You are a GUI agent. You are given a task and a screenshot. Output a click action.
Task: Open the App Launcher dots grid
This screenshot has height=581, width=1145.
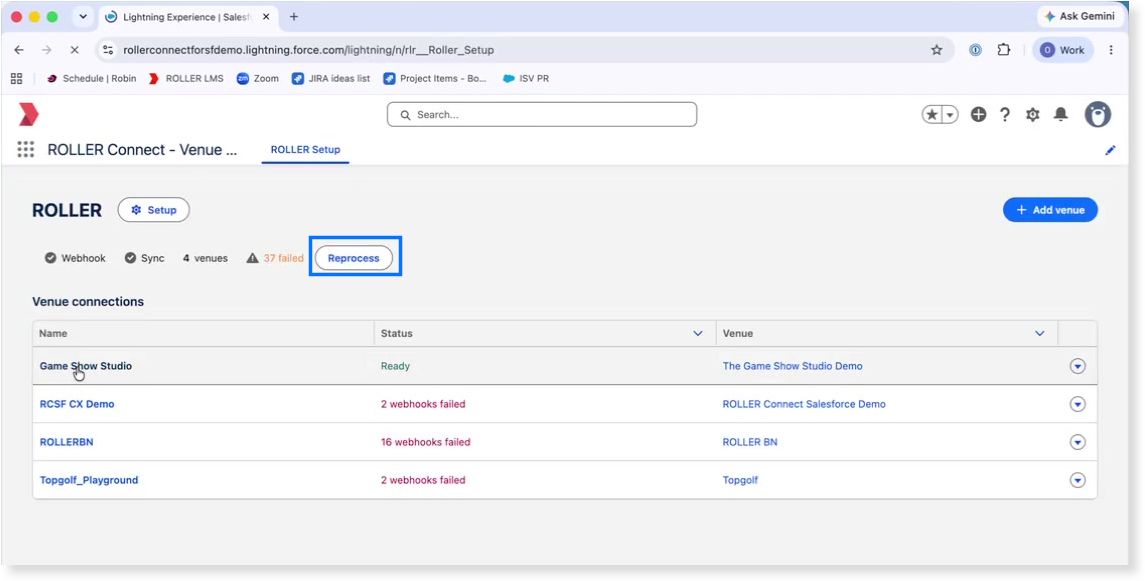(26, 150)
